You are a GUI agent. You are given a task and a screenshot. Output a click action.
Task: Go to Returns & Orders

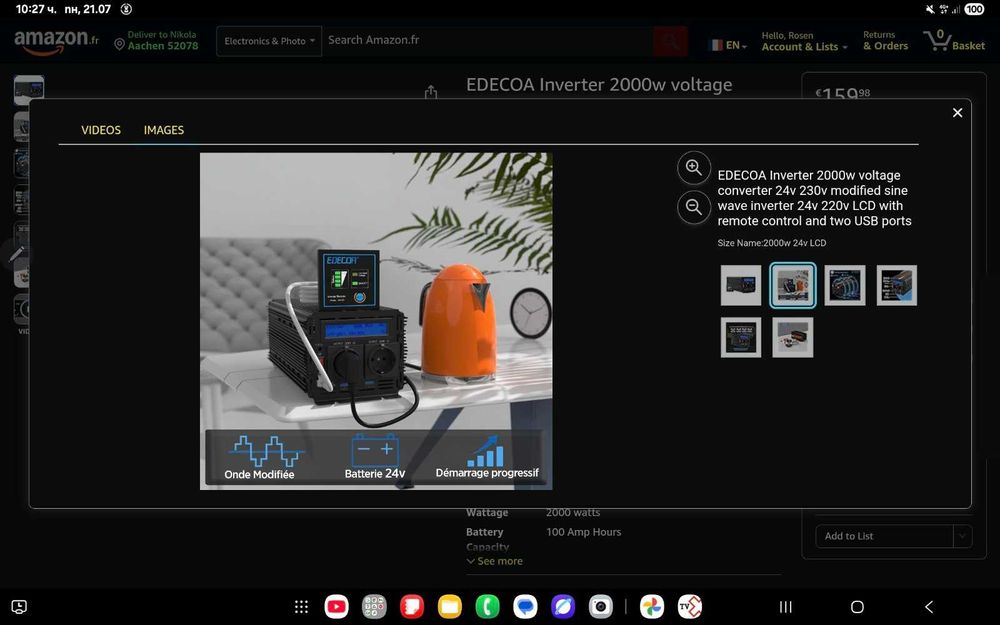[x=885, y=41]
